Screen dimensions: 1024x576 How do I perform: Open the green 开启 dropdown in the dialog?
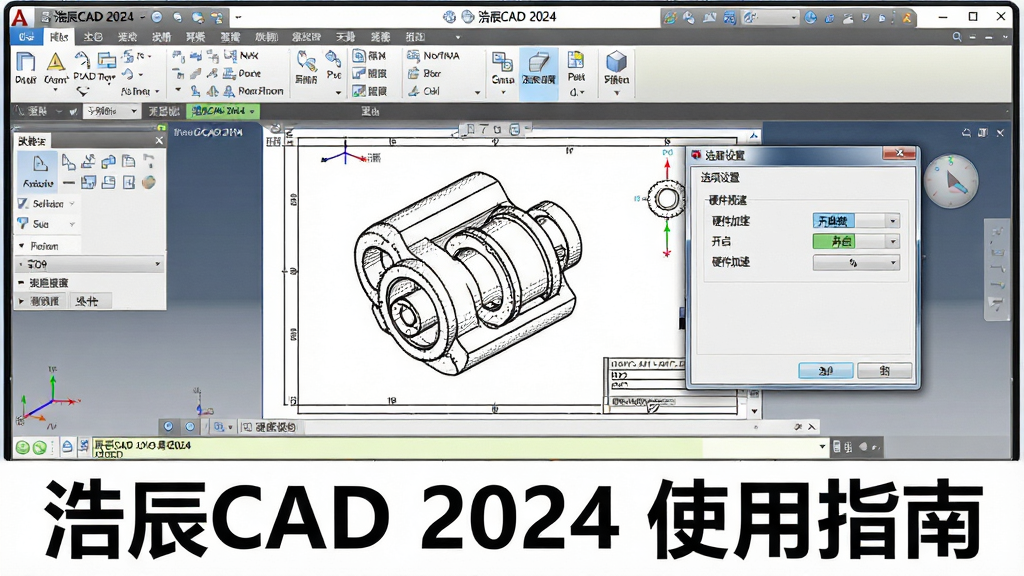pos(856,242)
